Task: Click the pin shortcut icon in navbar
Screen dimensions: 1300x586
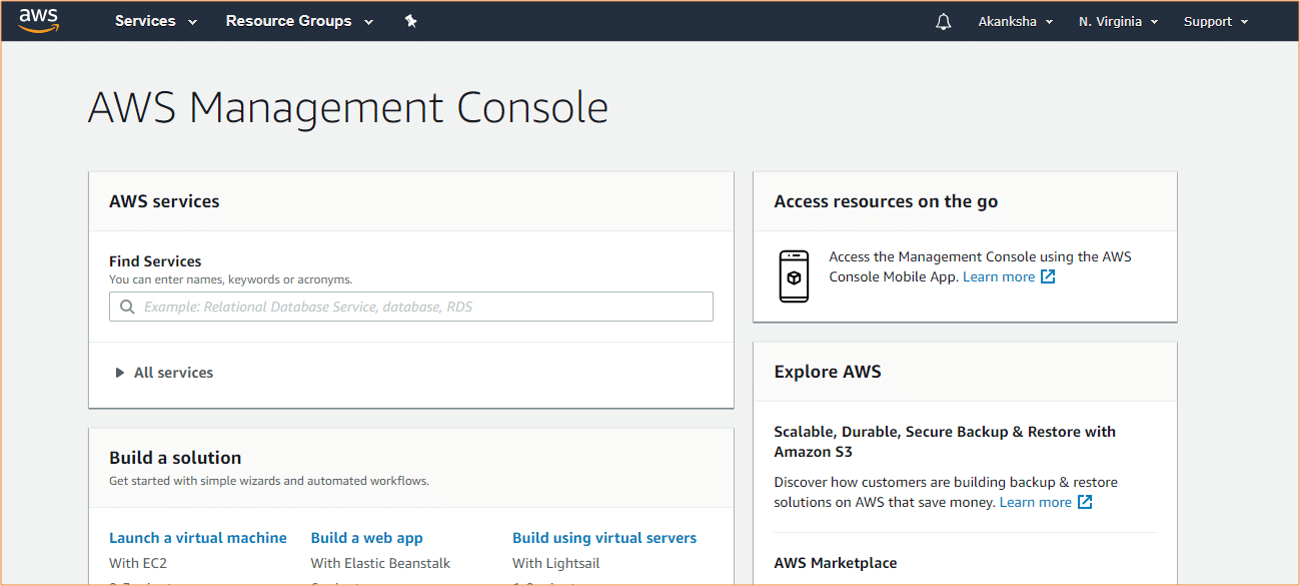Action: (x=410, y=21)
